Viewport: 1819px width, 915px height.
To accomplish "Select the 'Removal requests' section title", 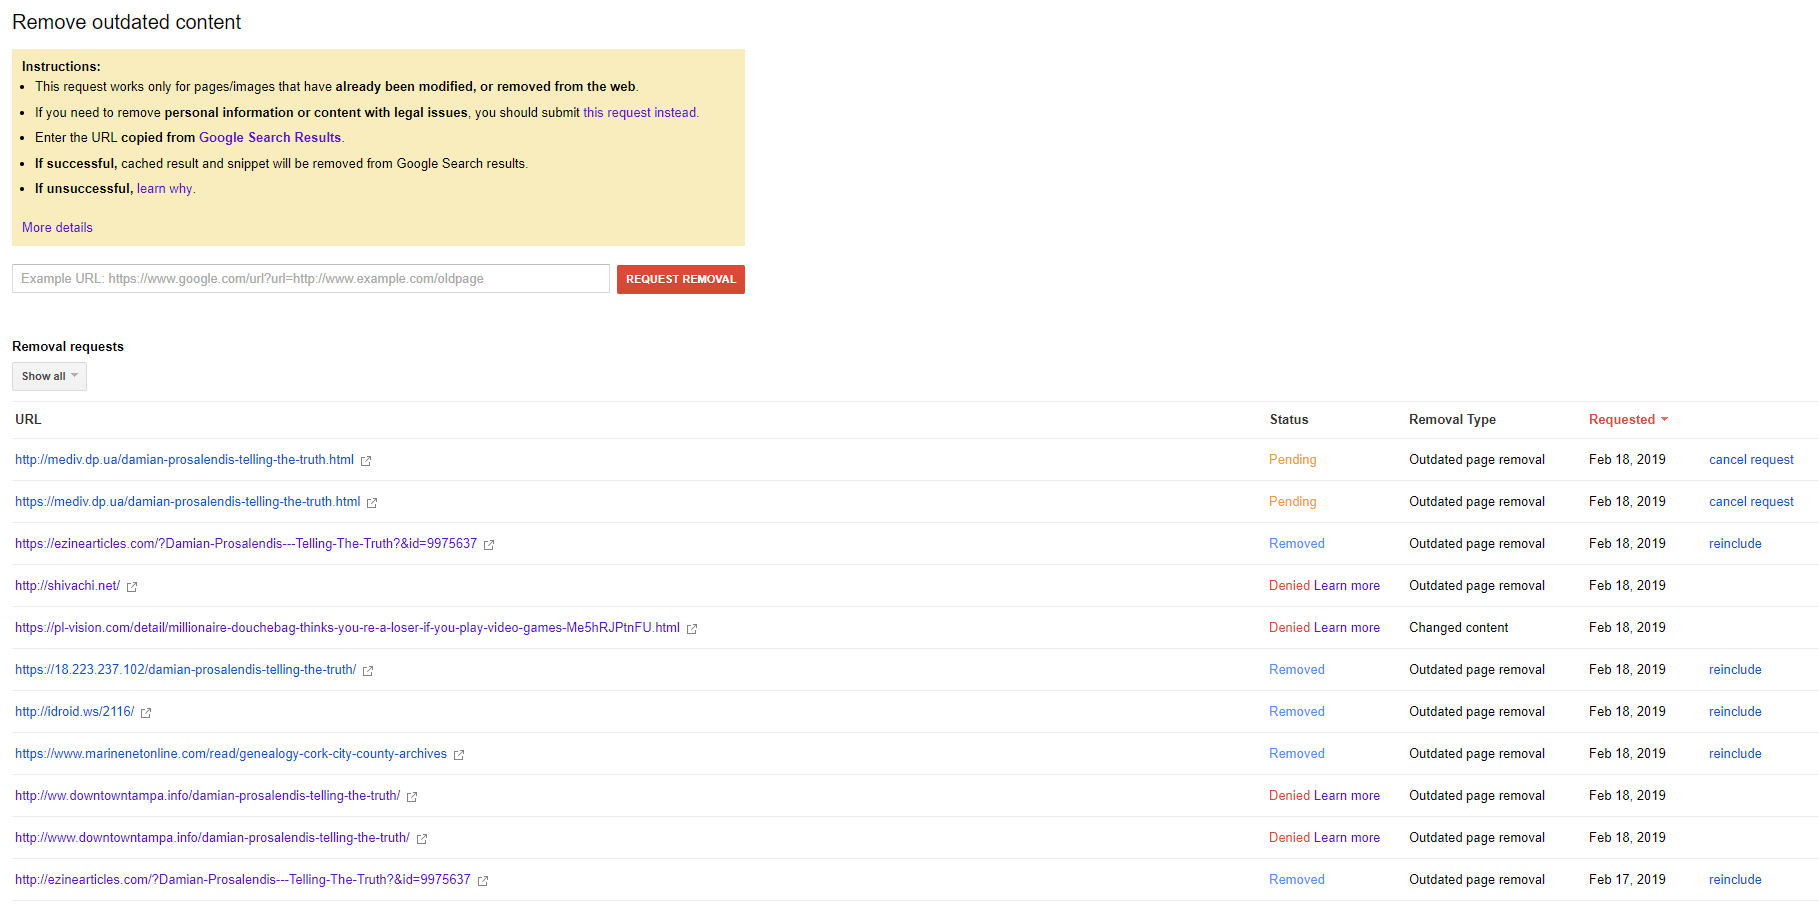I will [x=68, y=347].
